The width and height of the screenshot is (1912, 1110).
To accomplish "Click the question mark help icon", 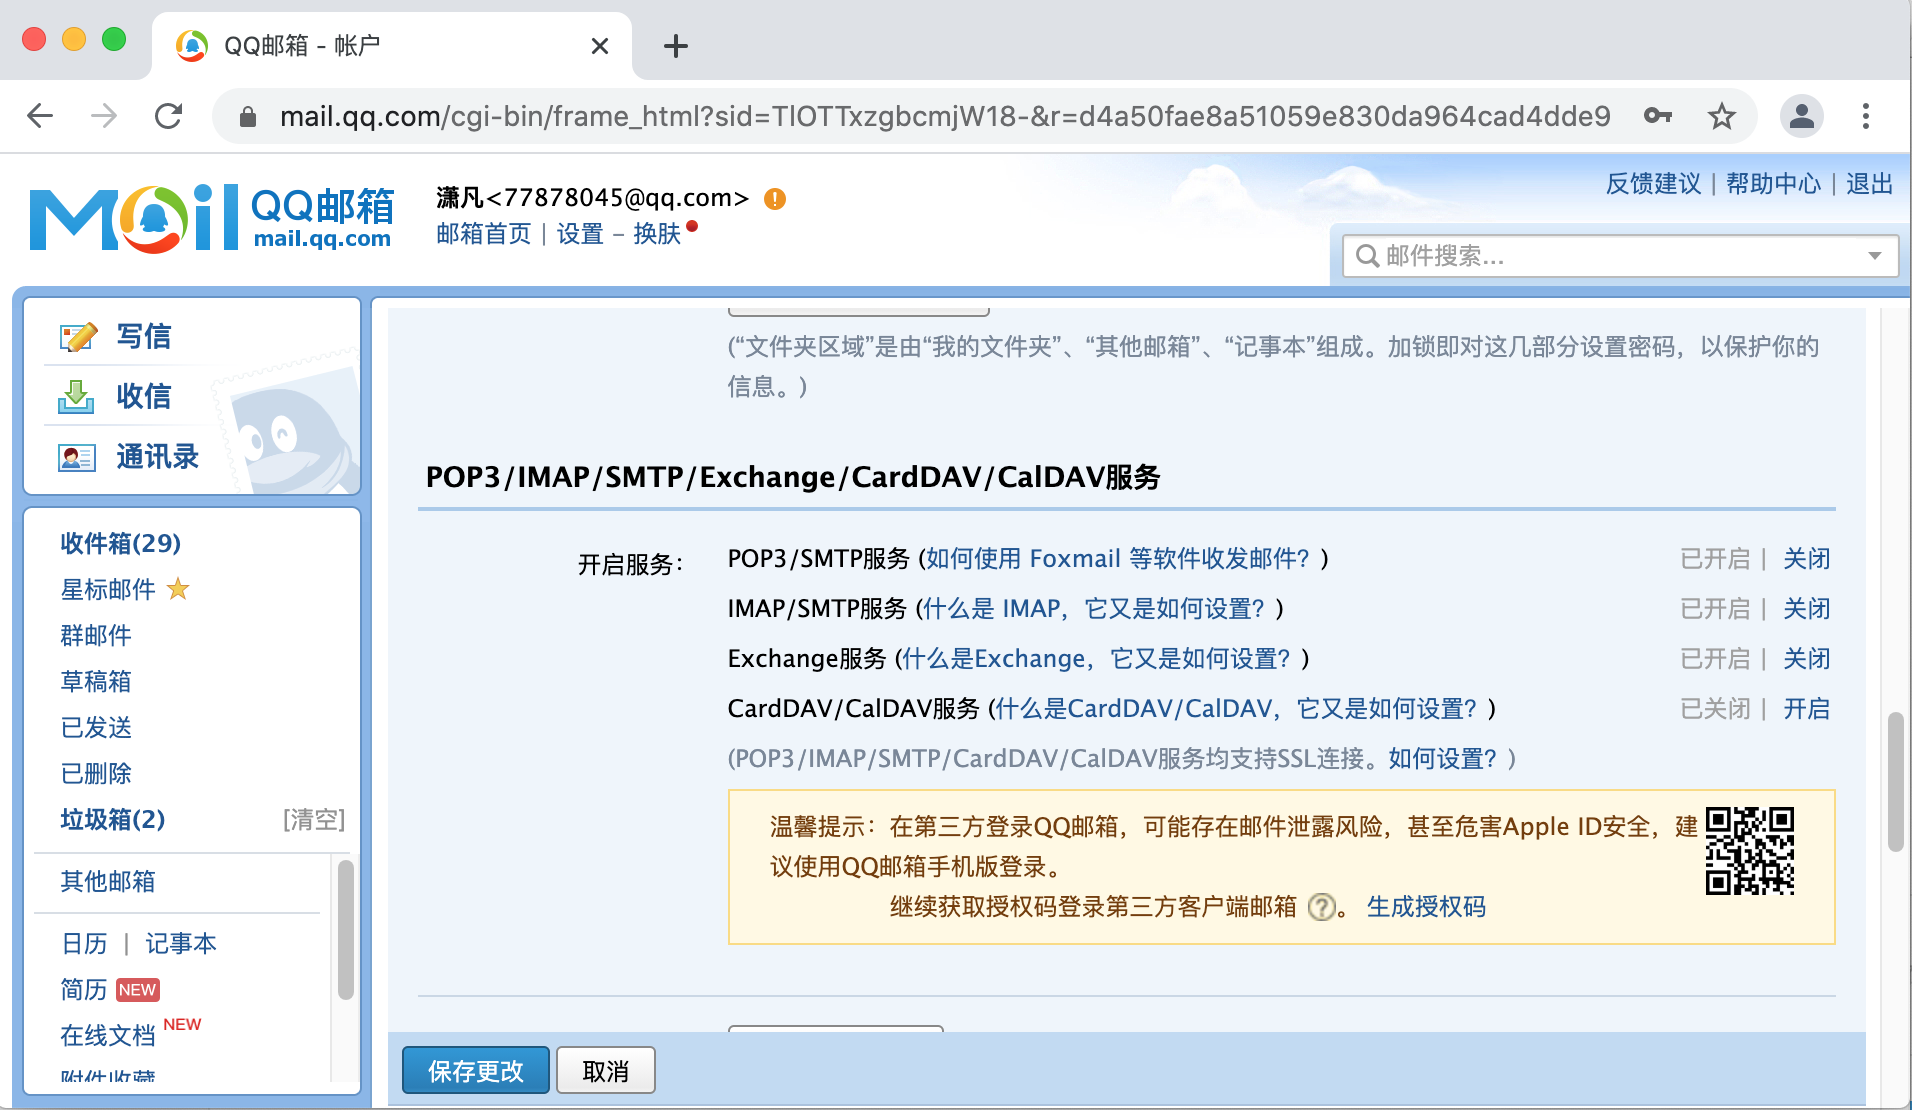I will pos(1321,907).
